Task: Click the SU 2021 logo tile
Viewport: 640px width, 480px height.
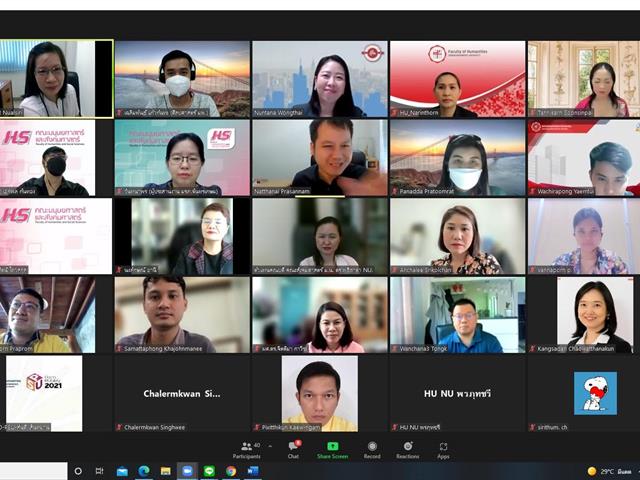Action: [44, 393]
